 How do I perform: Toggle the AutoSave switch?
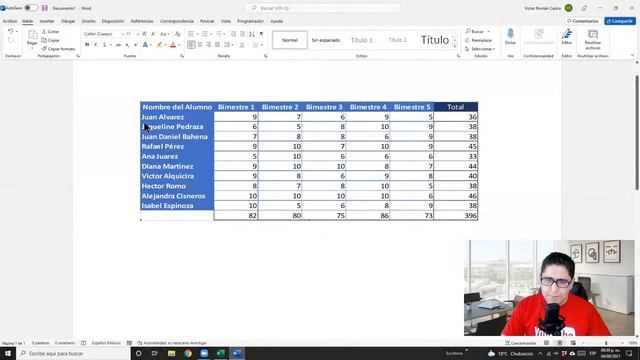point(31,8)
